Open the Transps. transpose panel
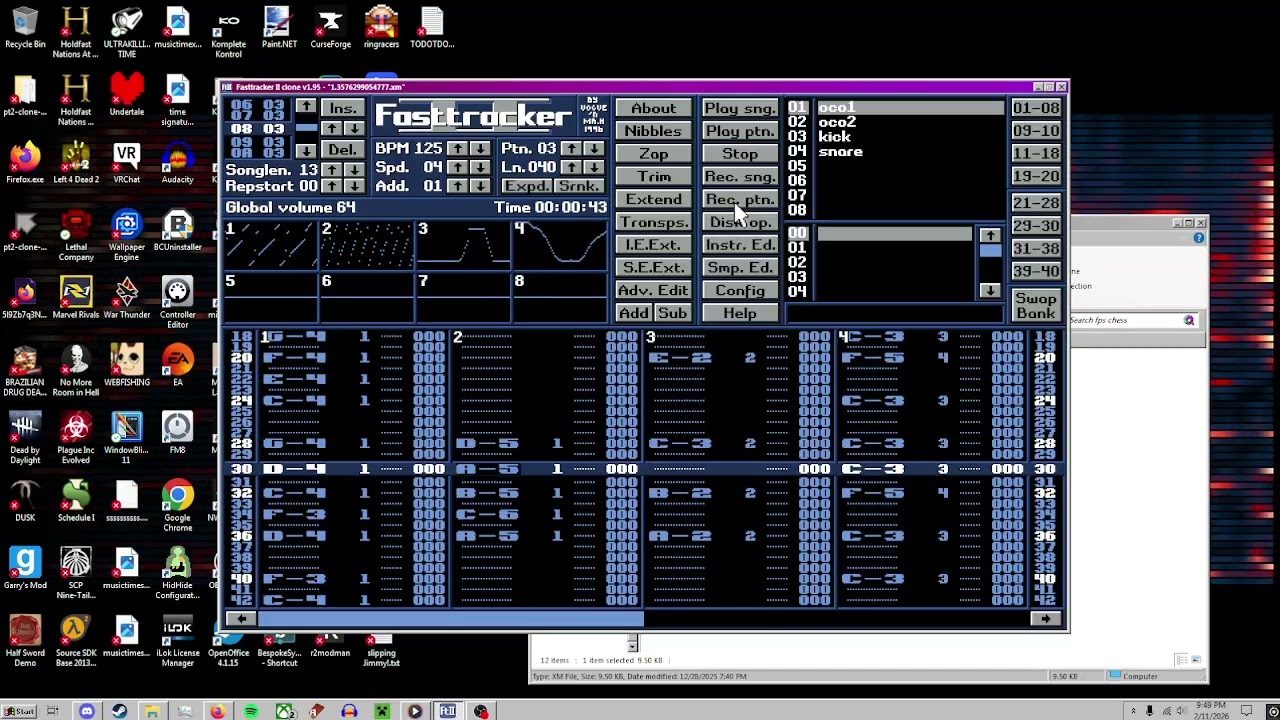This screenshot has width=1280, height=720. (653, 222)
